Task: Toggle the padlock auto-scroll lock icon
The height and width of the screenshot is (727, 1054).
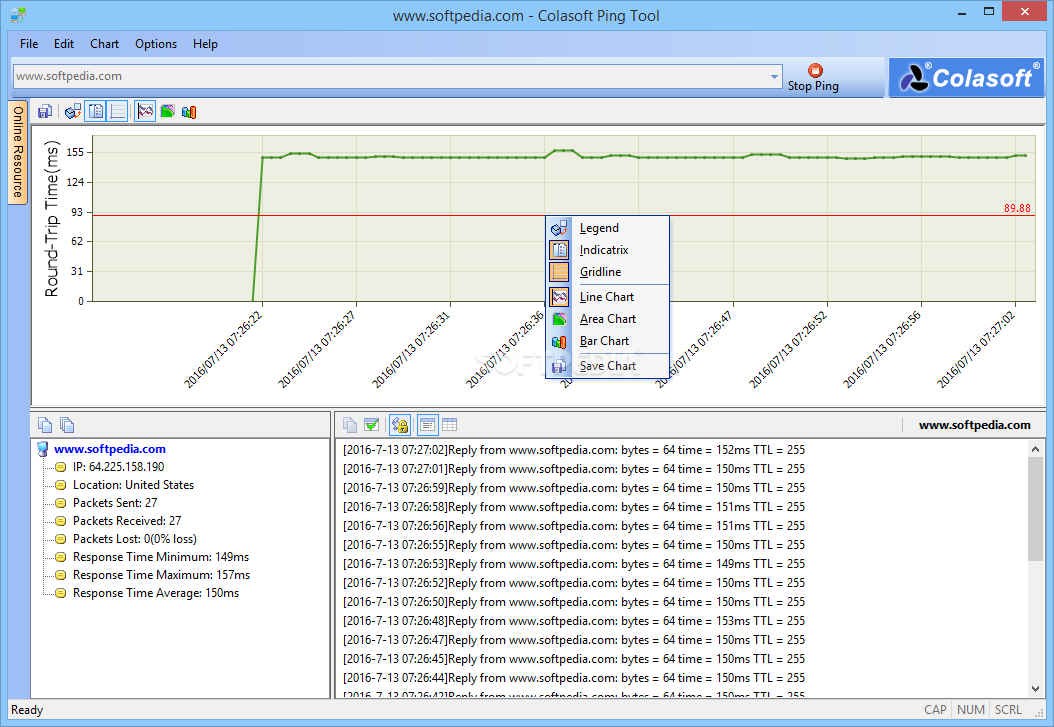Action: pos(400,425)
